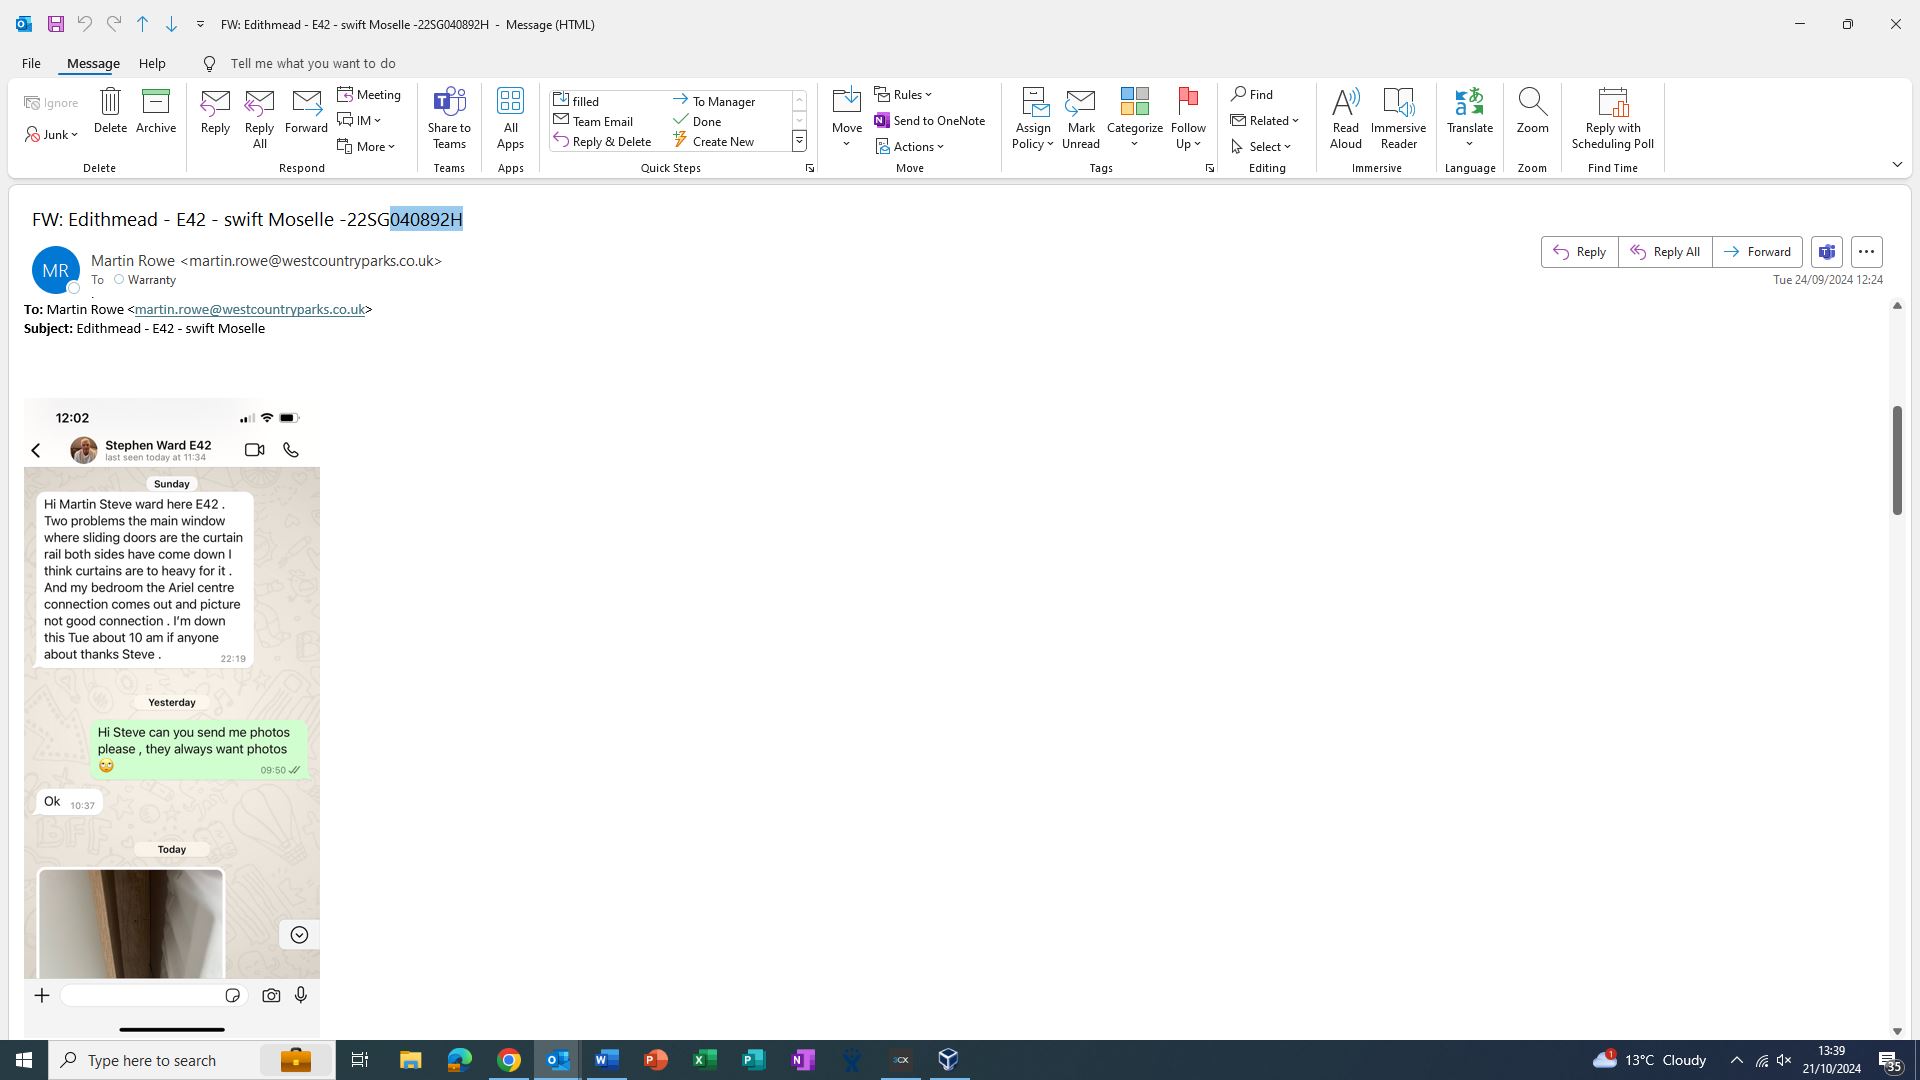
Task: Toggle the Follow Up flag
Action: [1188, 100]
